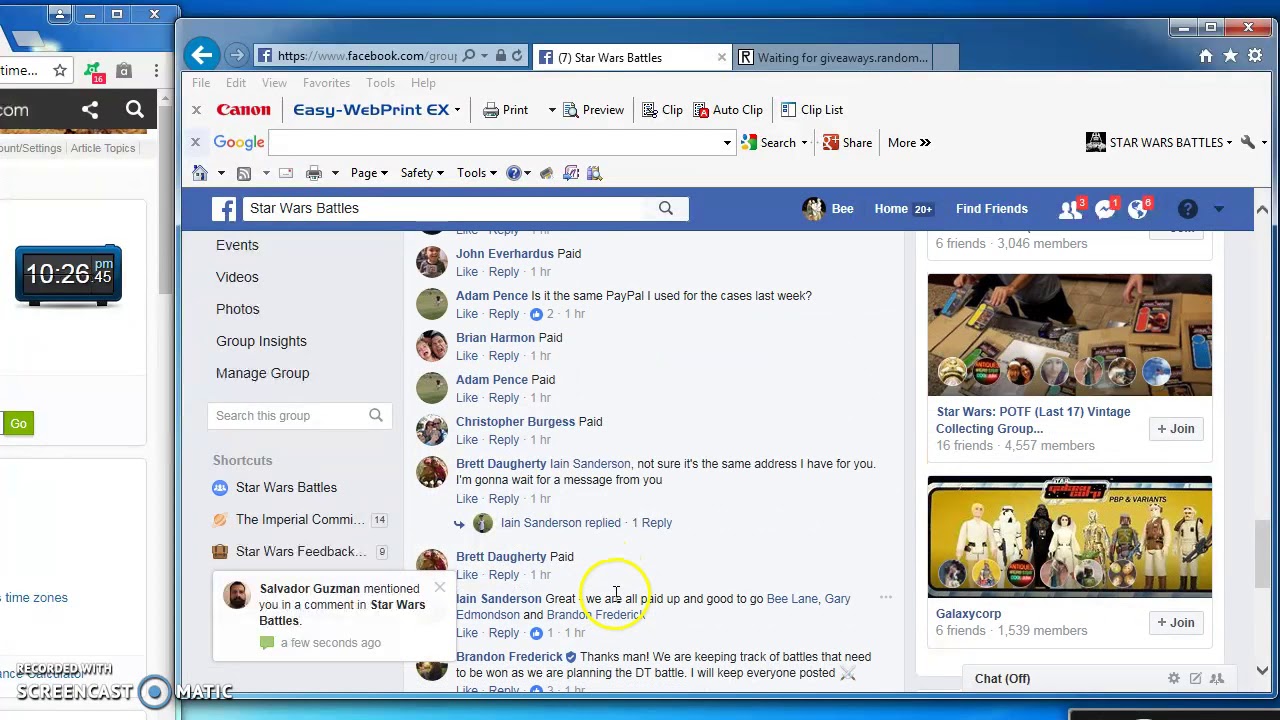Click the command bar Home icon
This screenshot has height=720, width=1280.
point(200,173)
